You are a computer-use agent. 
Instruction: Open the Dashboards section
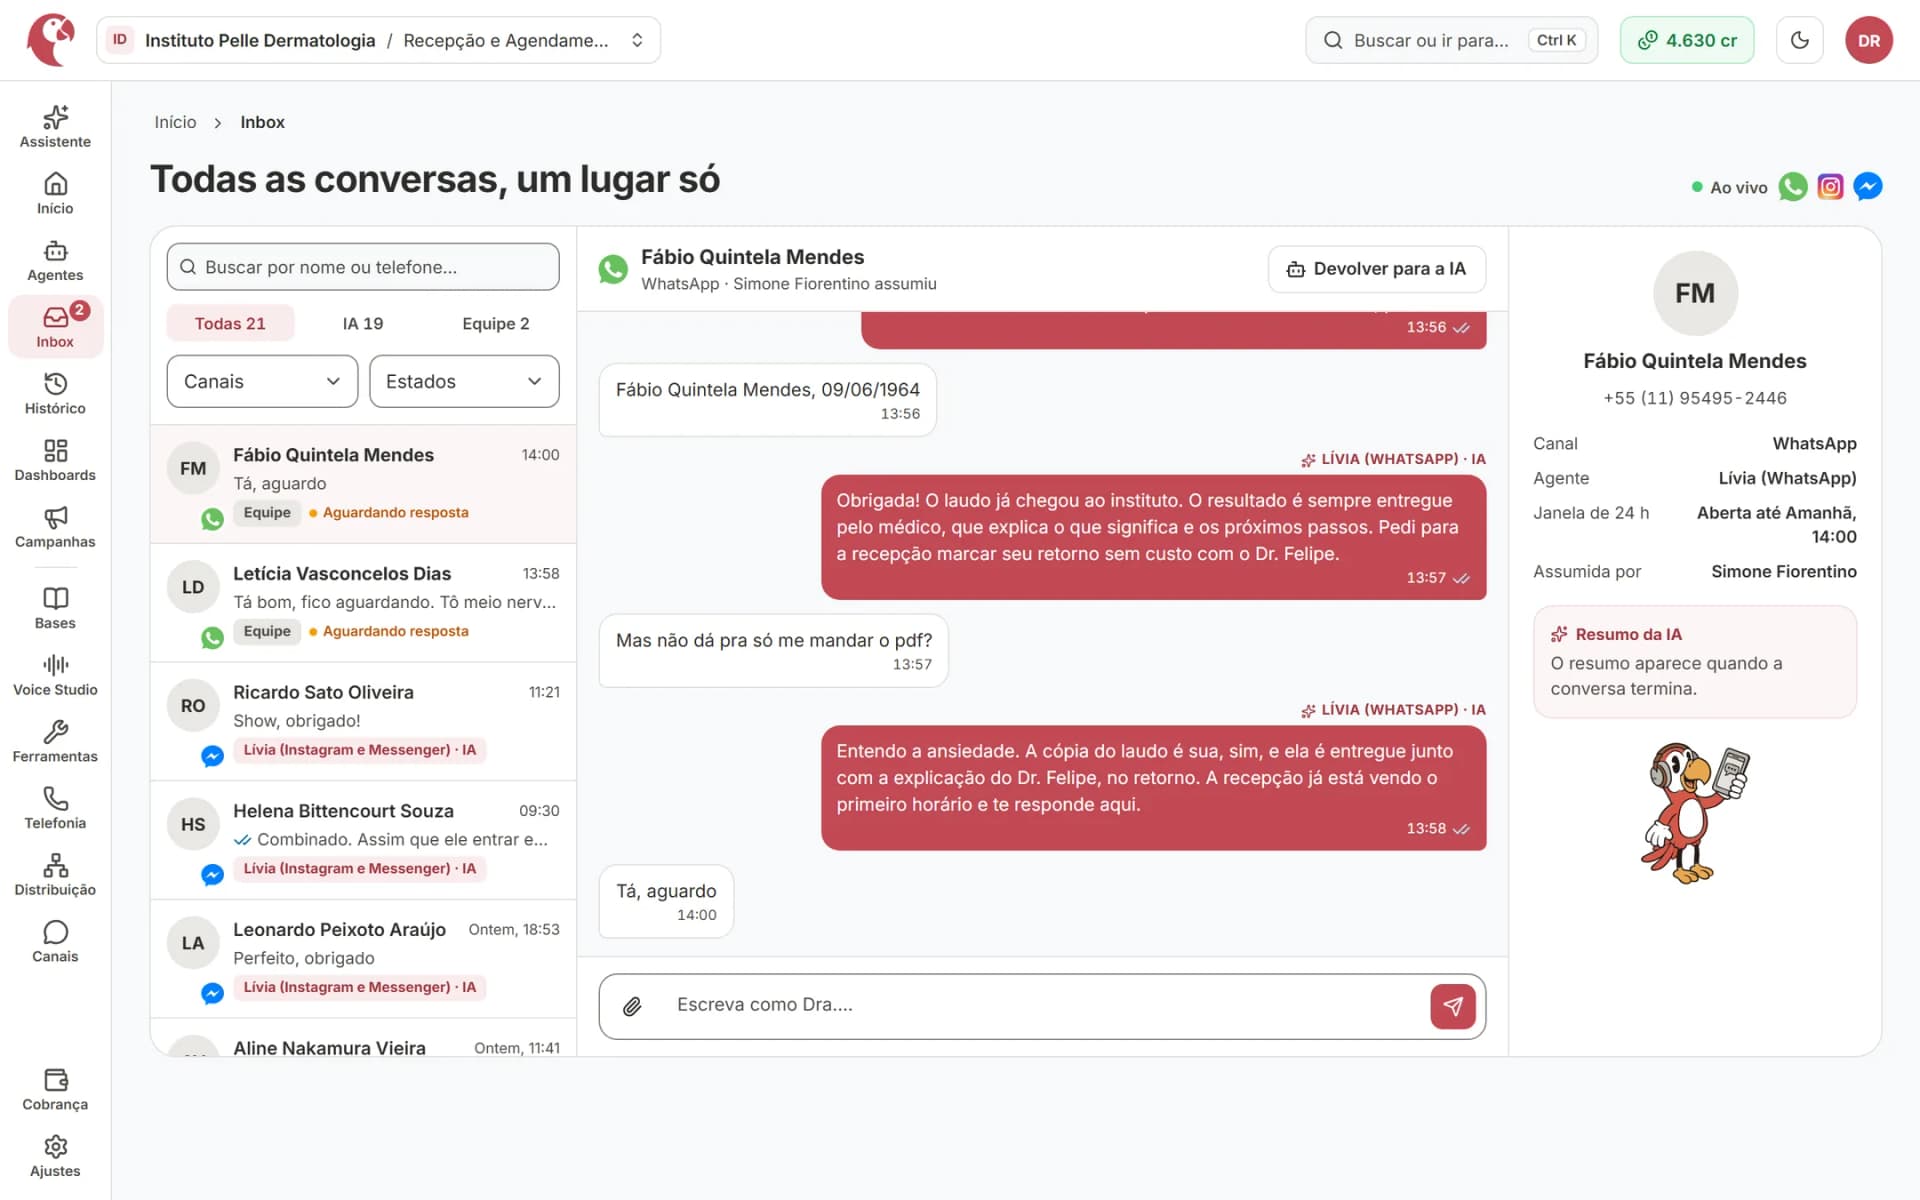coord(55,461)
